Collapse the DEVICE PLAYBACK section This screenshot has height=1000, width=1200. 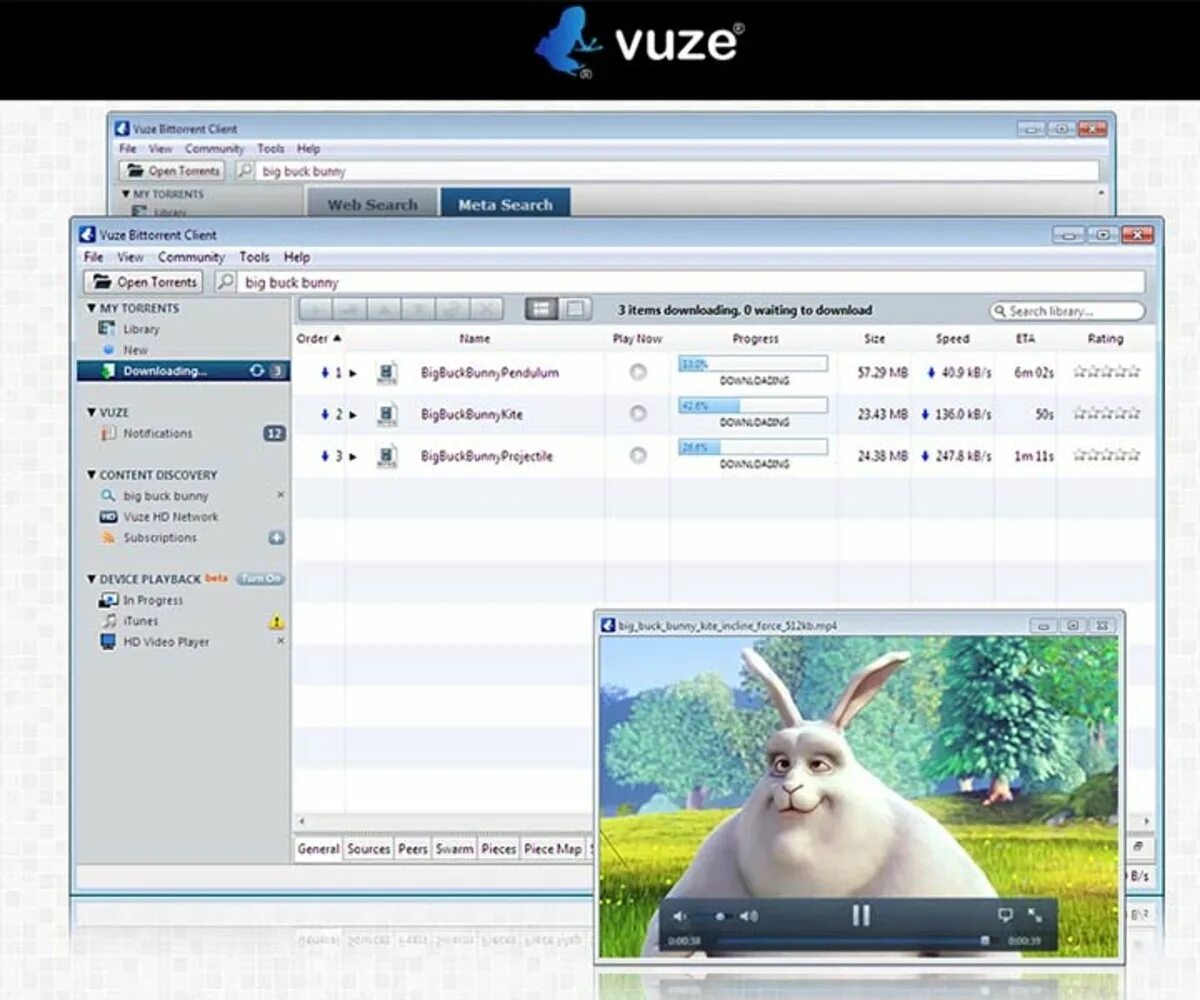coord(92,579)
